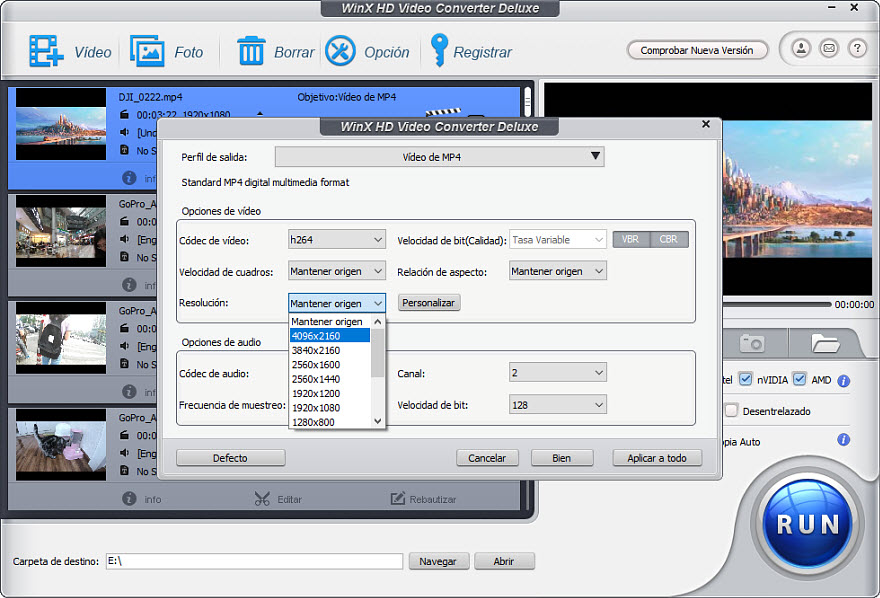Click the add Foto icon
Image resolution: width=880 pixels, height=598 pixels.
click(147, 51)
